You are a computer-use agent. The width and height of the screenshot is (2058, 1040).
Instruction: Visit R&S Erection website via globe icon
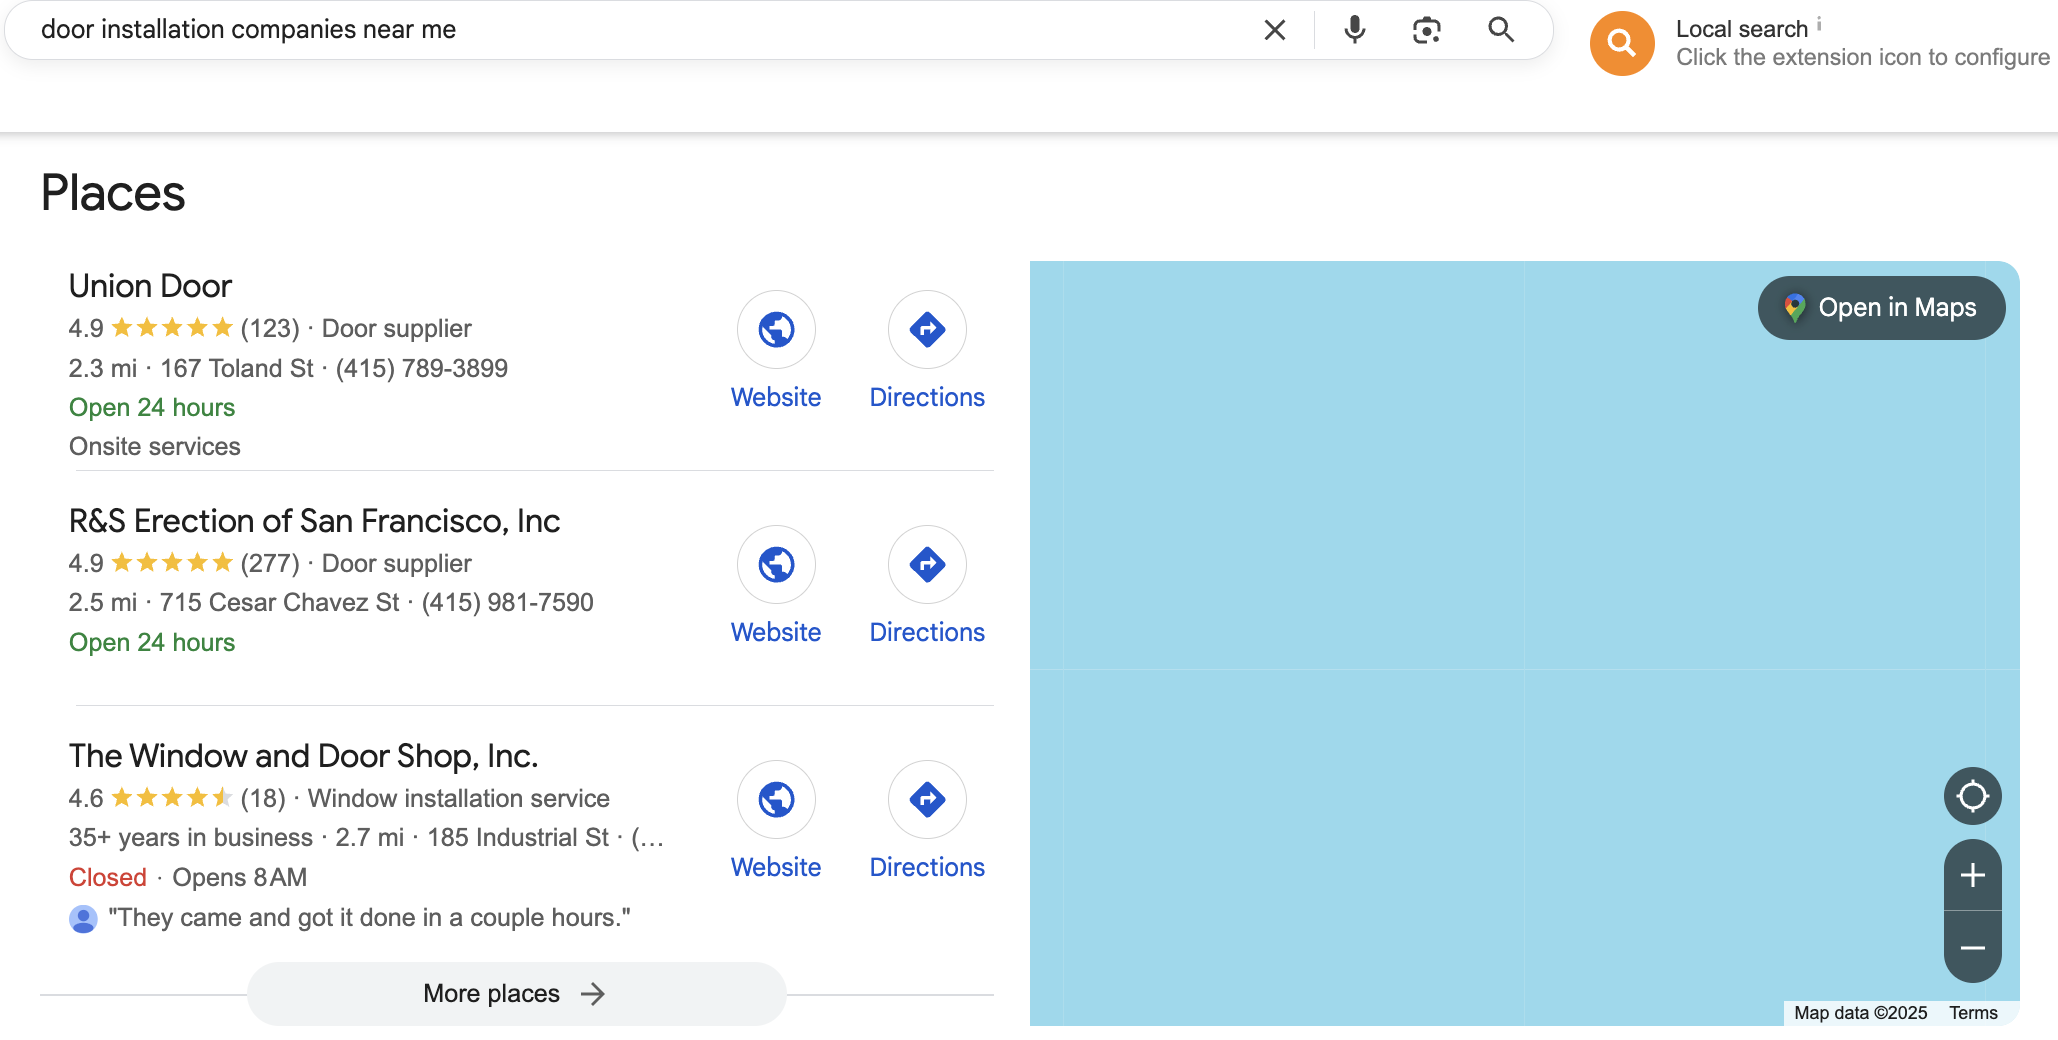tap(776, 564)
